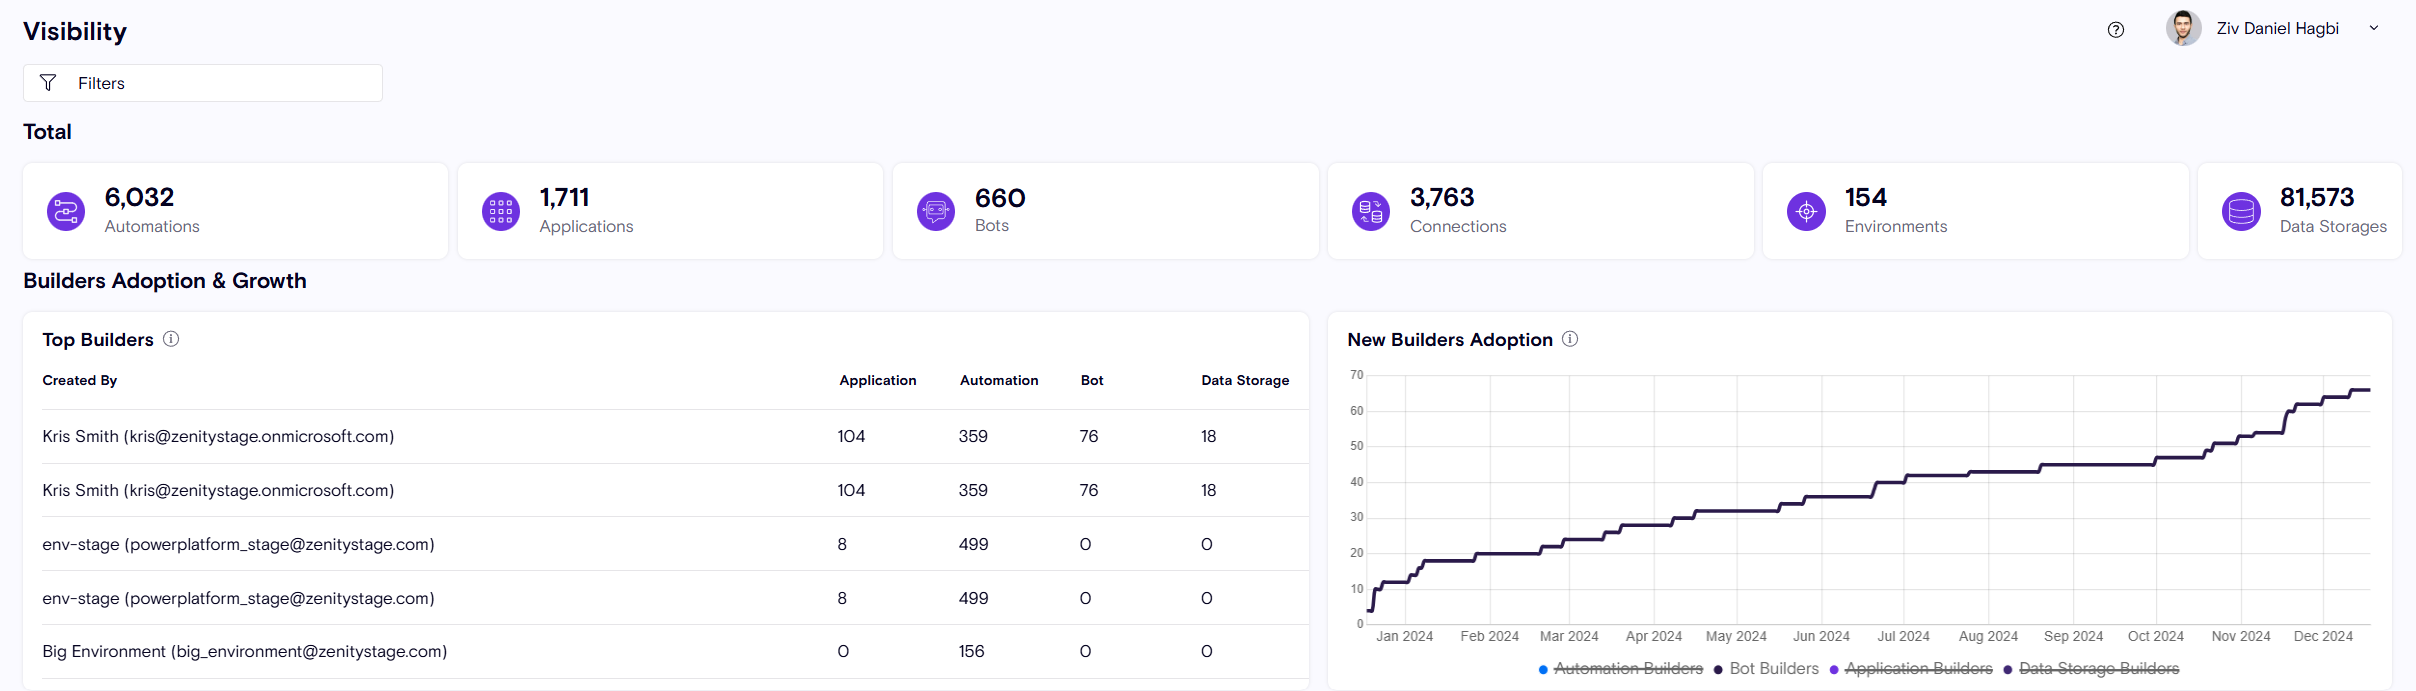Click the Automations stat card icon
Viewport: 2416px width, 691px height.
coord(66,211)
